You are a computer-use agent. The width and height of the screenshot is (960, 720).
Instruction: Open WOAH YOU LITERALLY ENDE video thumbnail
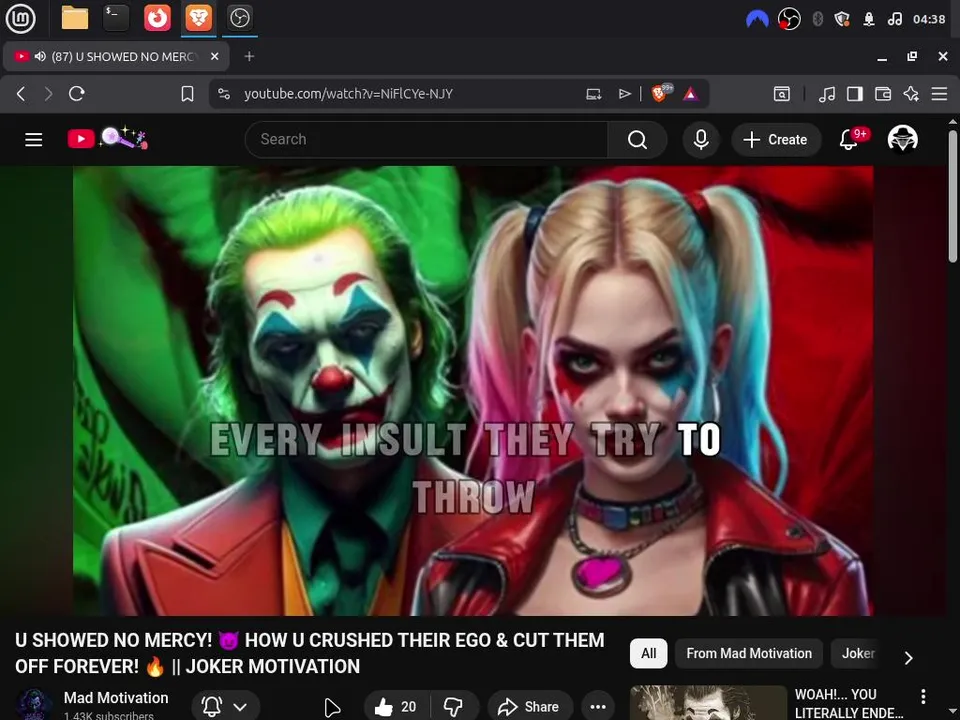click(x=708, y=703)
